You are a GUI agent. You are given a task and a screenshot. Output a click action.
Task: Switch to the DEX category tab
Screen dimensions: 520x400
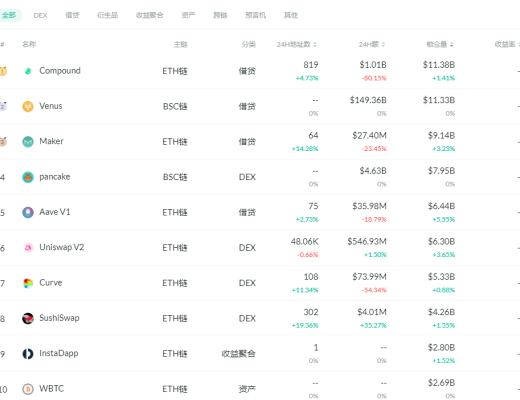pyautogui.click(x=40, y=15)
